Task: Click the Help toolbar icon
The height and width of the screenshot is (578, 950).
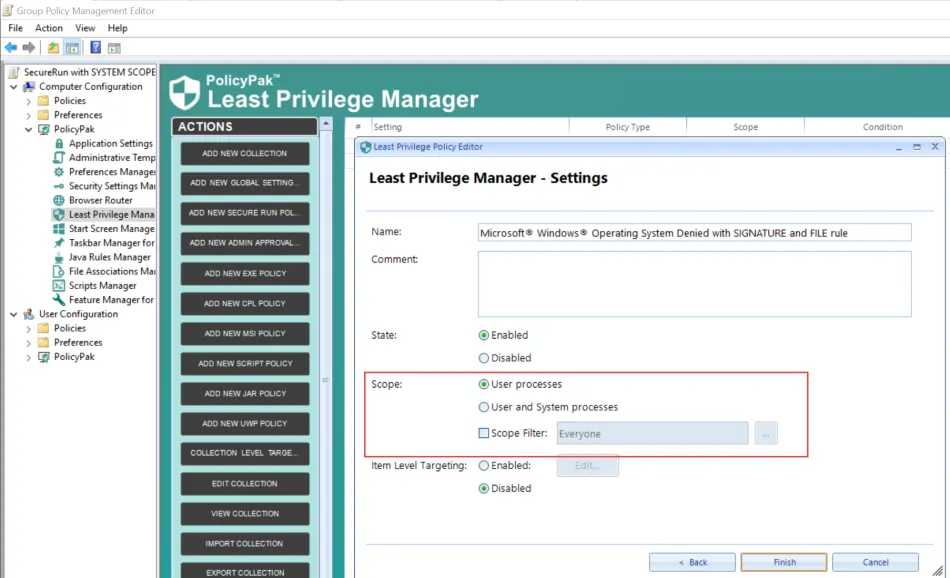Action: coord(95,47)
